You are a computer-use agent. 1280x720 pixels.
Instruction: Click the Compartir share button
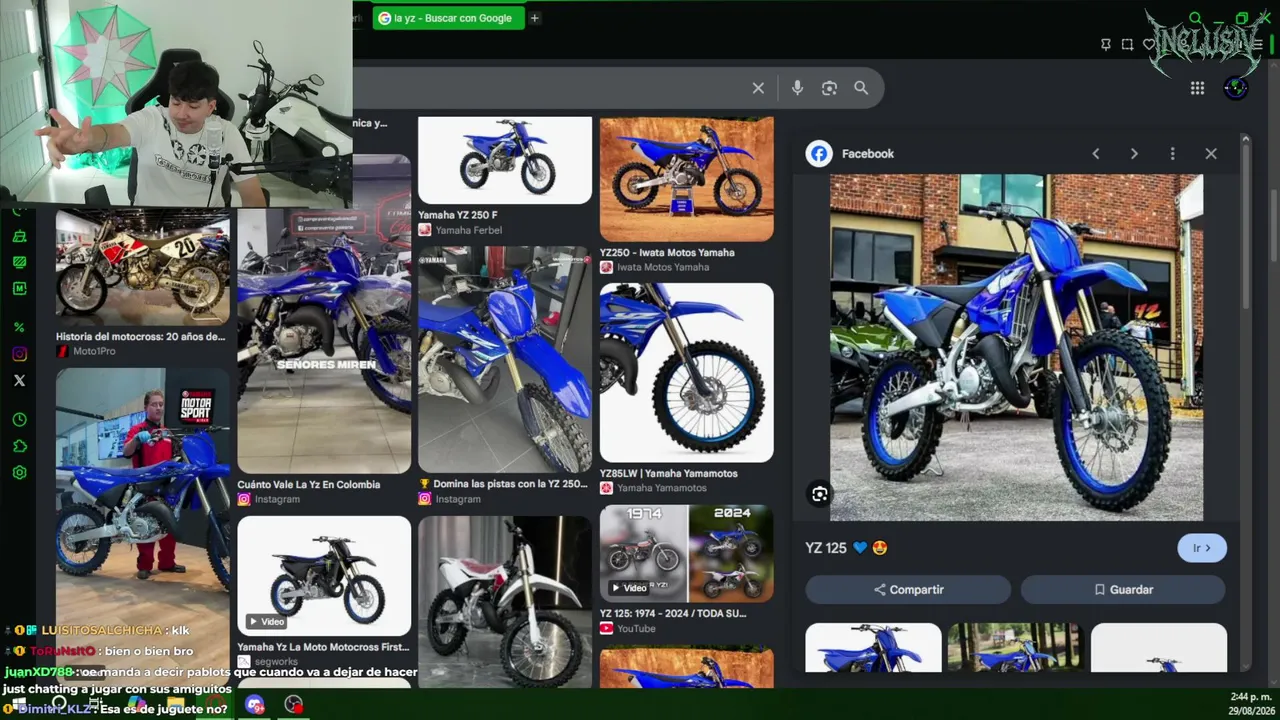908,590
